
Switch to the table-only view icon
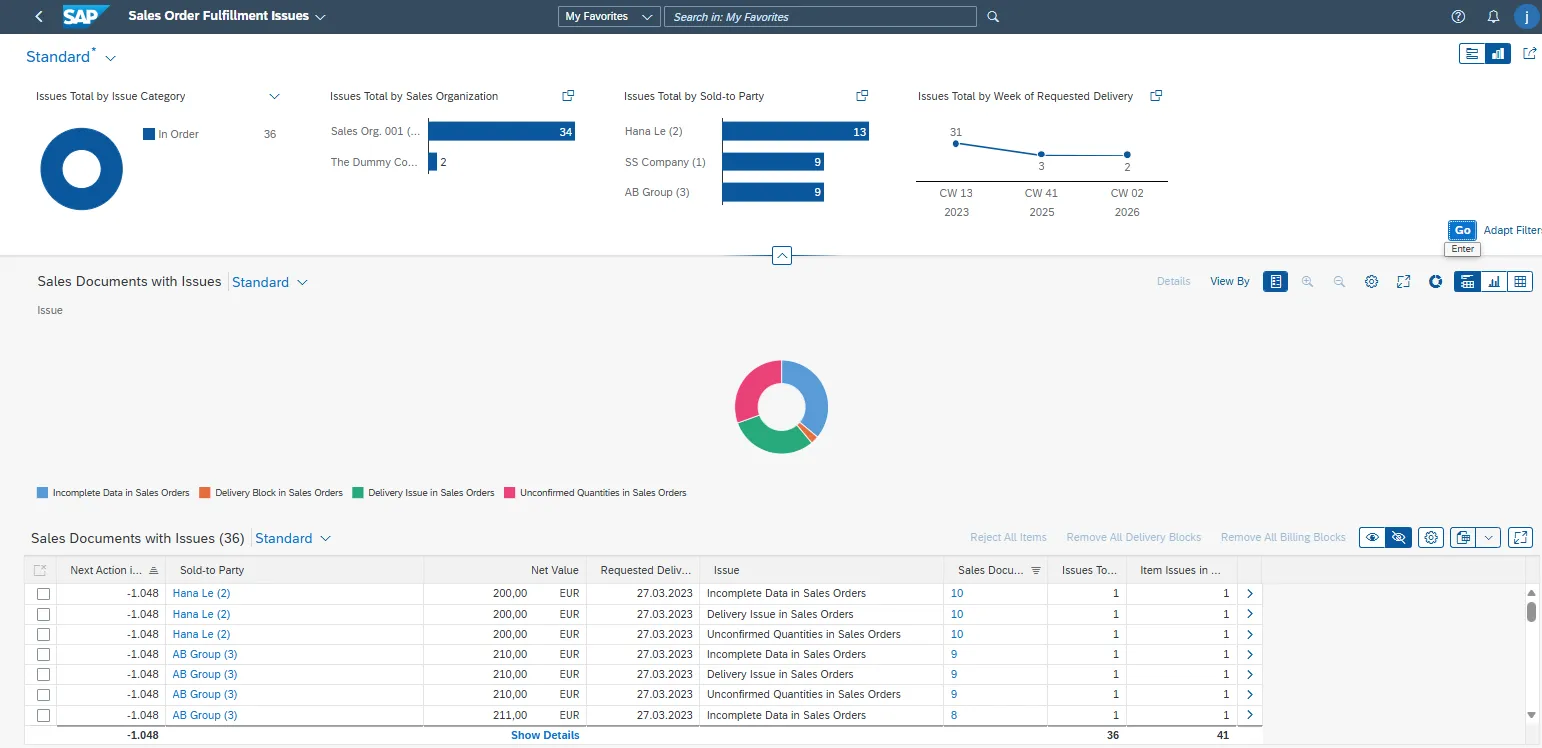1520,282
